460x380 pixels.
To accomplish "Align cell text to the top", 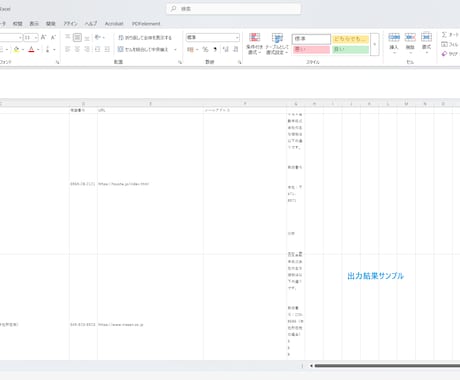I will (x=68, y=37).
